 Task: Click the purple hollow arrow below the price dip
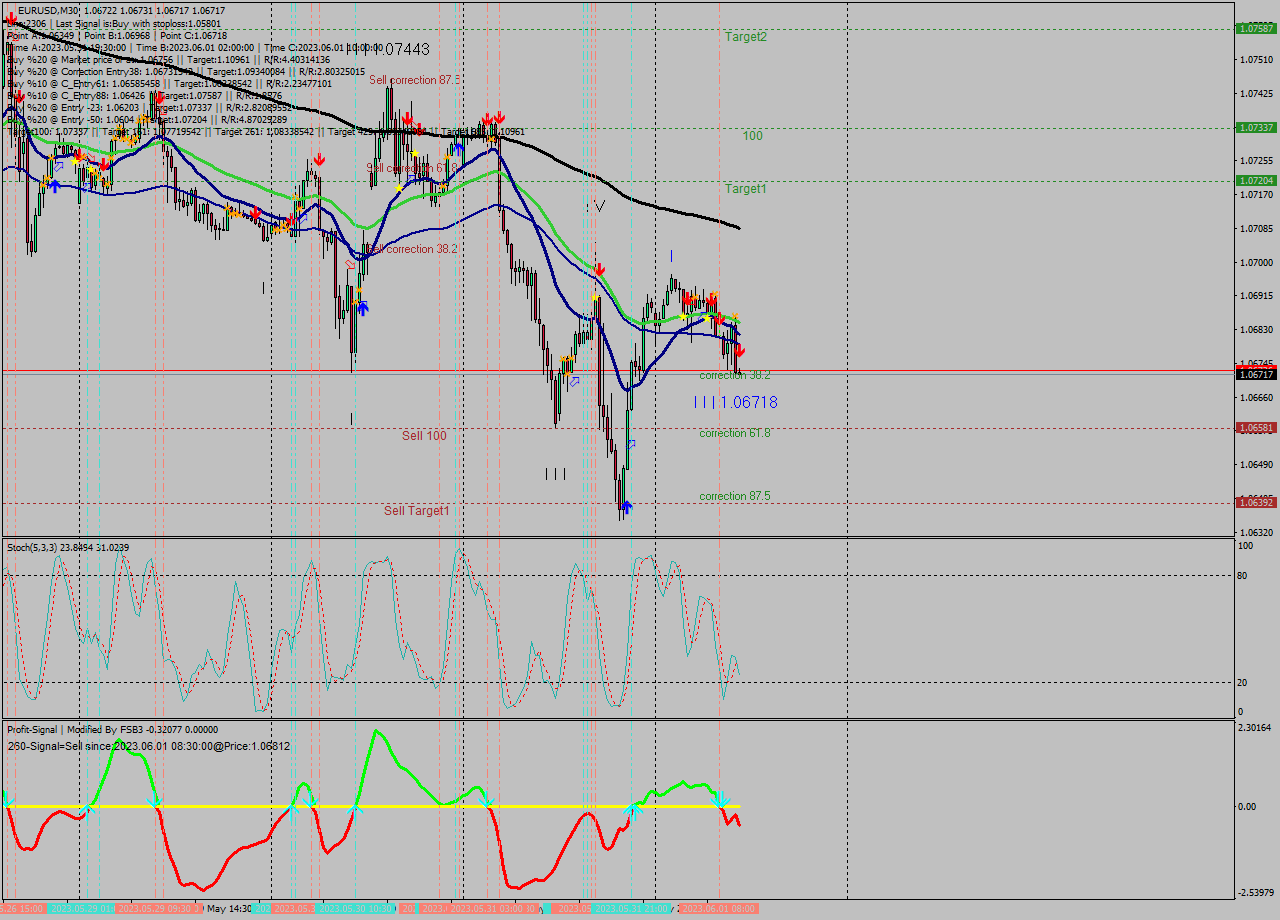click(x=630, y=445)
